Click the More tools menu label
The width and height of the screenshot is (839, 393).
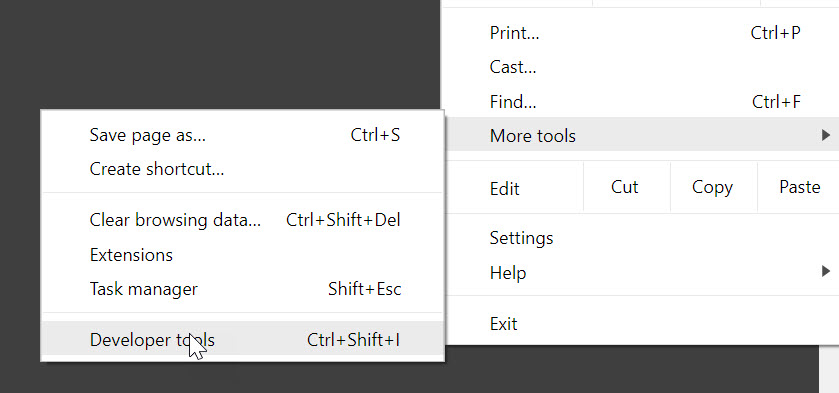click(532, 136)
